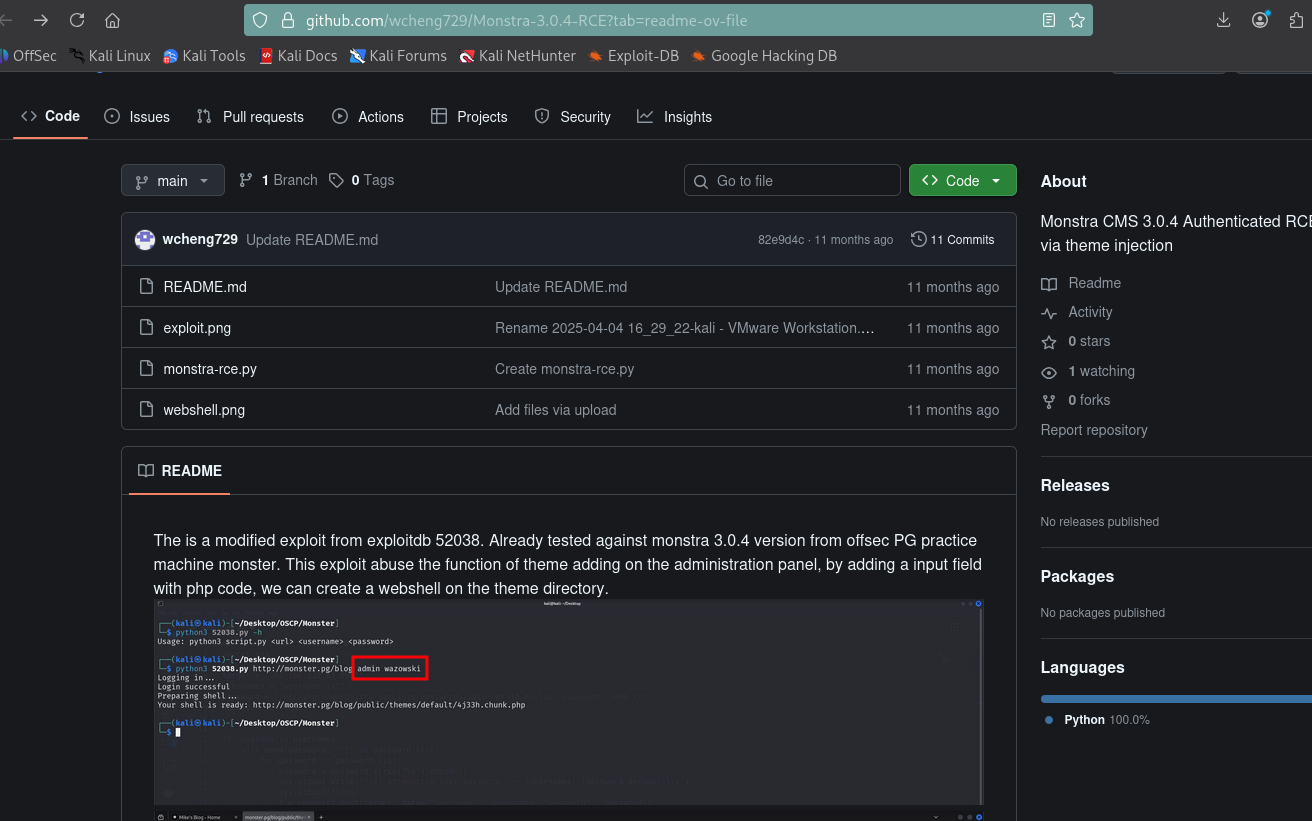1312x821 pixels.
Task: Open the webshell.png file
Action: click(x=204, y=410)
